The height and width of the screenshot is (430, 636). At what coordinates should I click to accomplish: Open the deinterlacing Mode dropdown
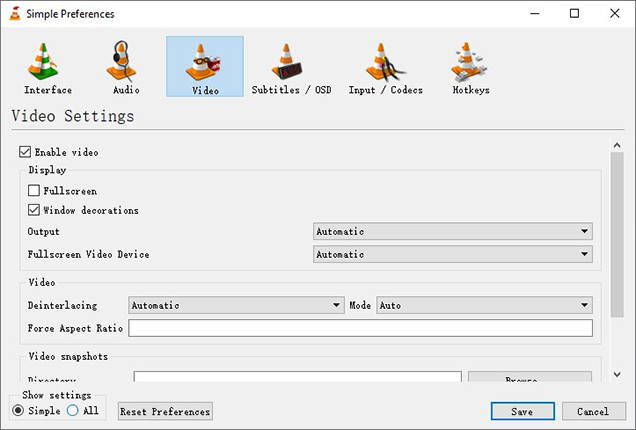[x=484, y=305]
